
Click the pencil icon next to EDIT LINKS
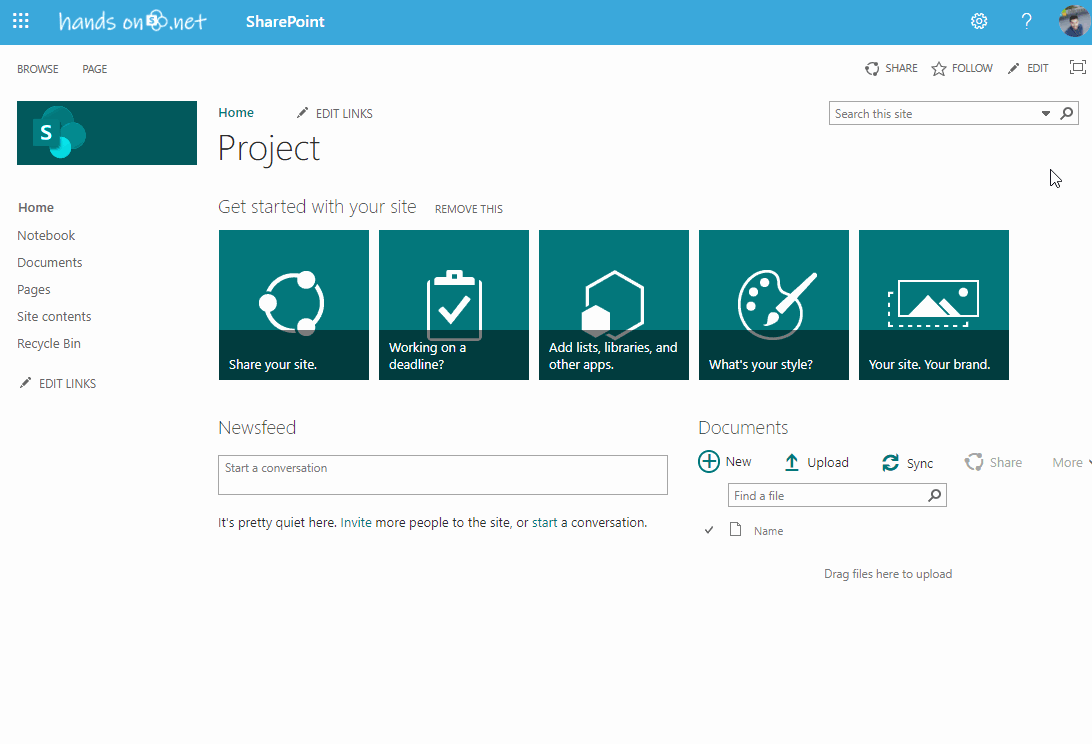tap(302, 113)
